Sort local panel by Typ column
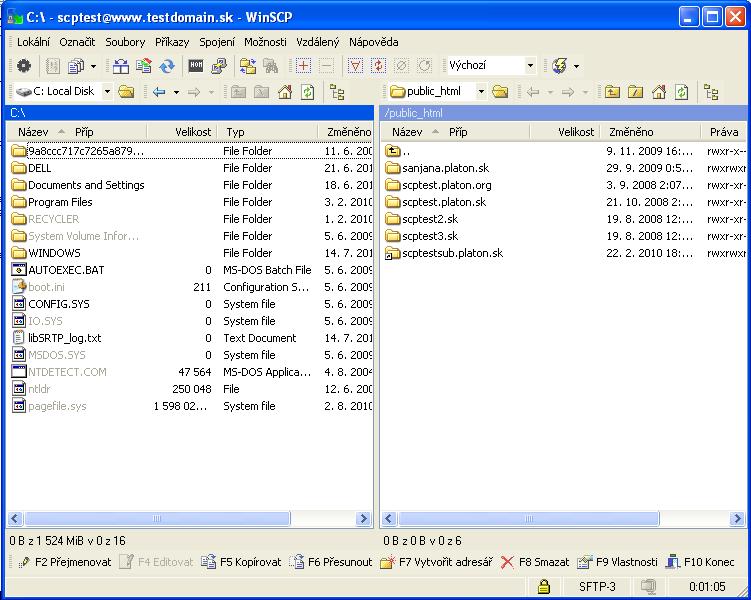 [x=267, y=132]
